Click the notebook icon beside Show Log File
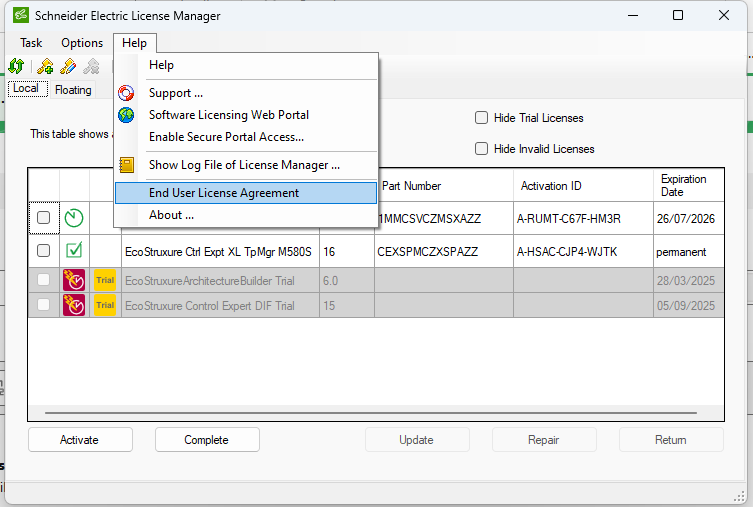 coord(126,165)
